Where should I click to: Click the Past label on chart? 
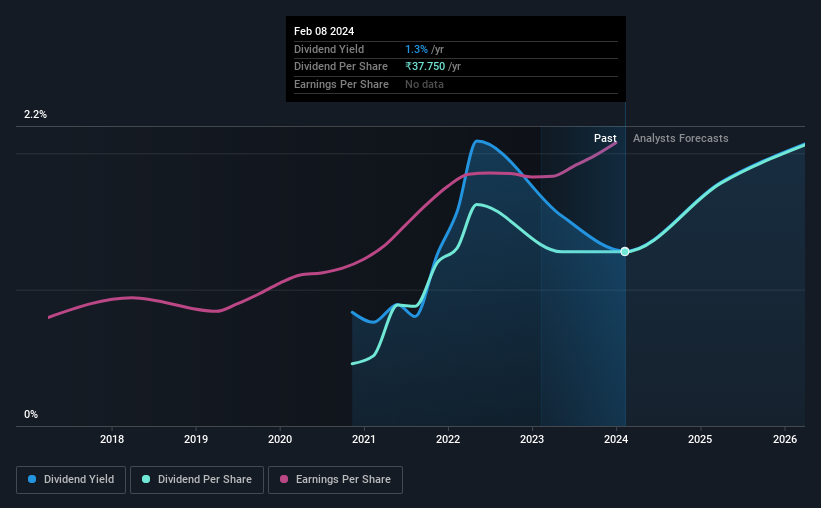[x=605, y=138]
